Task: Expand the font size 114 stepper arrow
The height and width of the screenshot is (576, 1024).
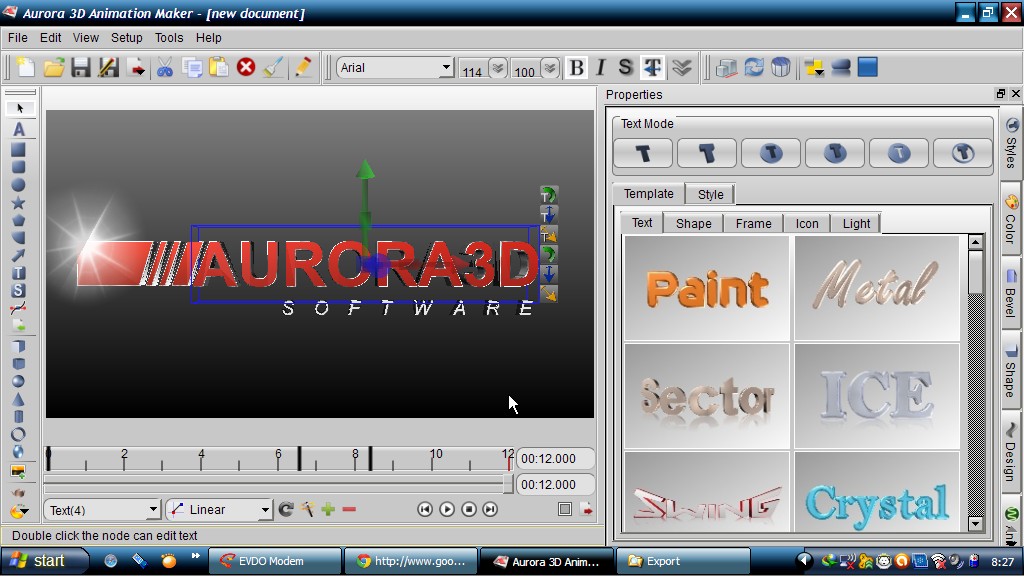Action: [498, 67]
